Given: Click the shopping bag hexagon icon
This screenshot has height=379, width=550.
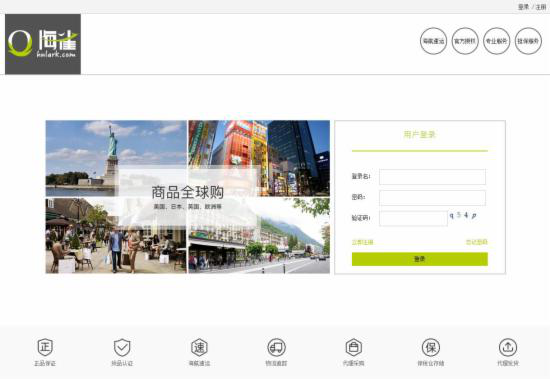Looking at the screenshot, I should [x=354, y=347].
